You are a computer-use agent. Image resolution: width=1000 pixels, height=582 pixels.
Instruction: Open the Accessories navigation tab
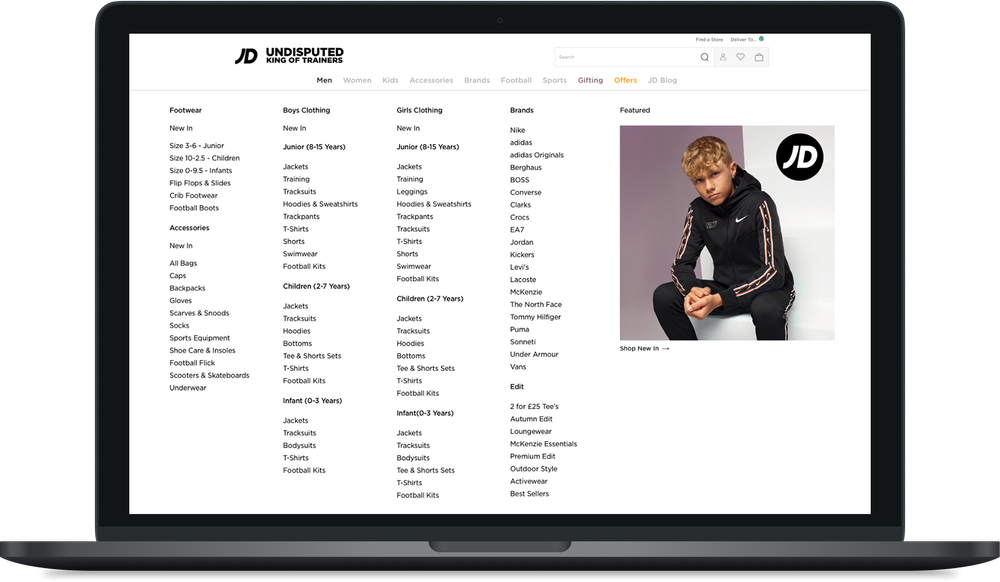[431, 80]
